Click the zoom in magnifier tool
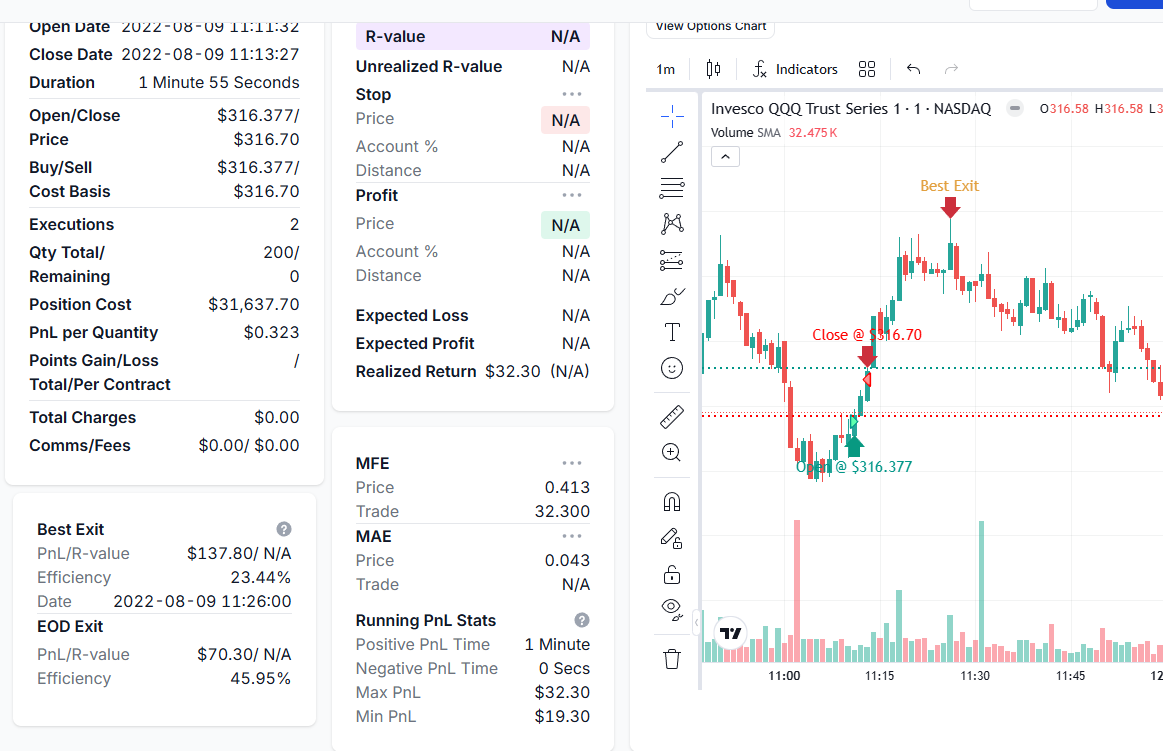The image size is (1163, 751). tap(672, 453)
